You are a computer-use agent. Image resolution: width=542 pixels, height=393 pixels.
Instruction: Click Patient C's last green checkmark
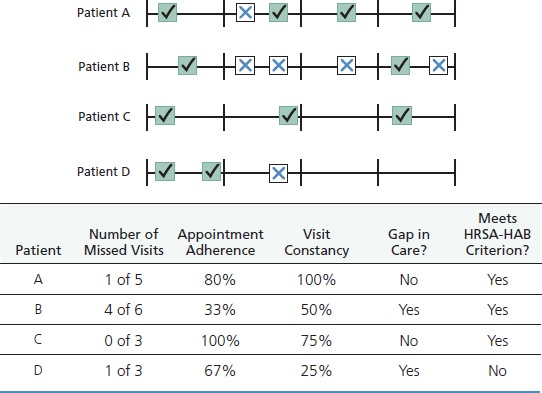coord(402,115)
